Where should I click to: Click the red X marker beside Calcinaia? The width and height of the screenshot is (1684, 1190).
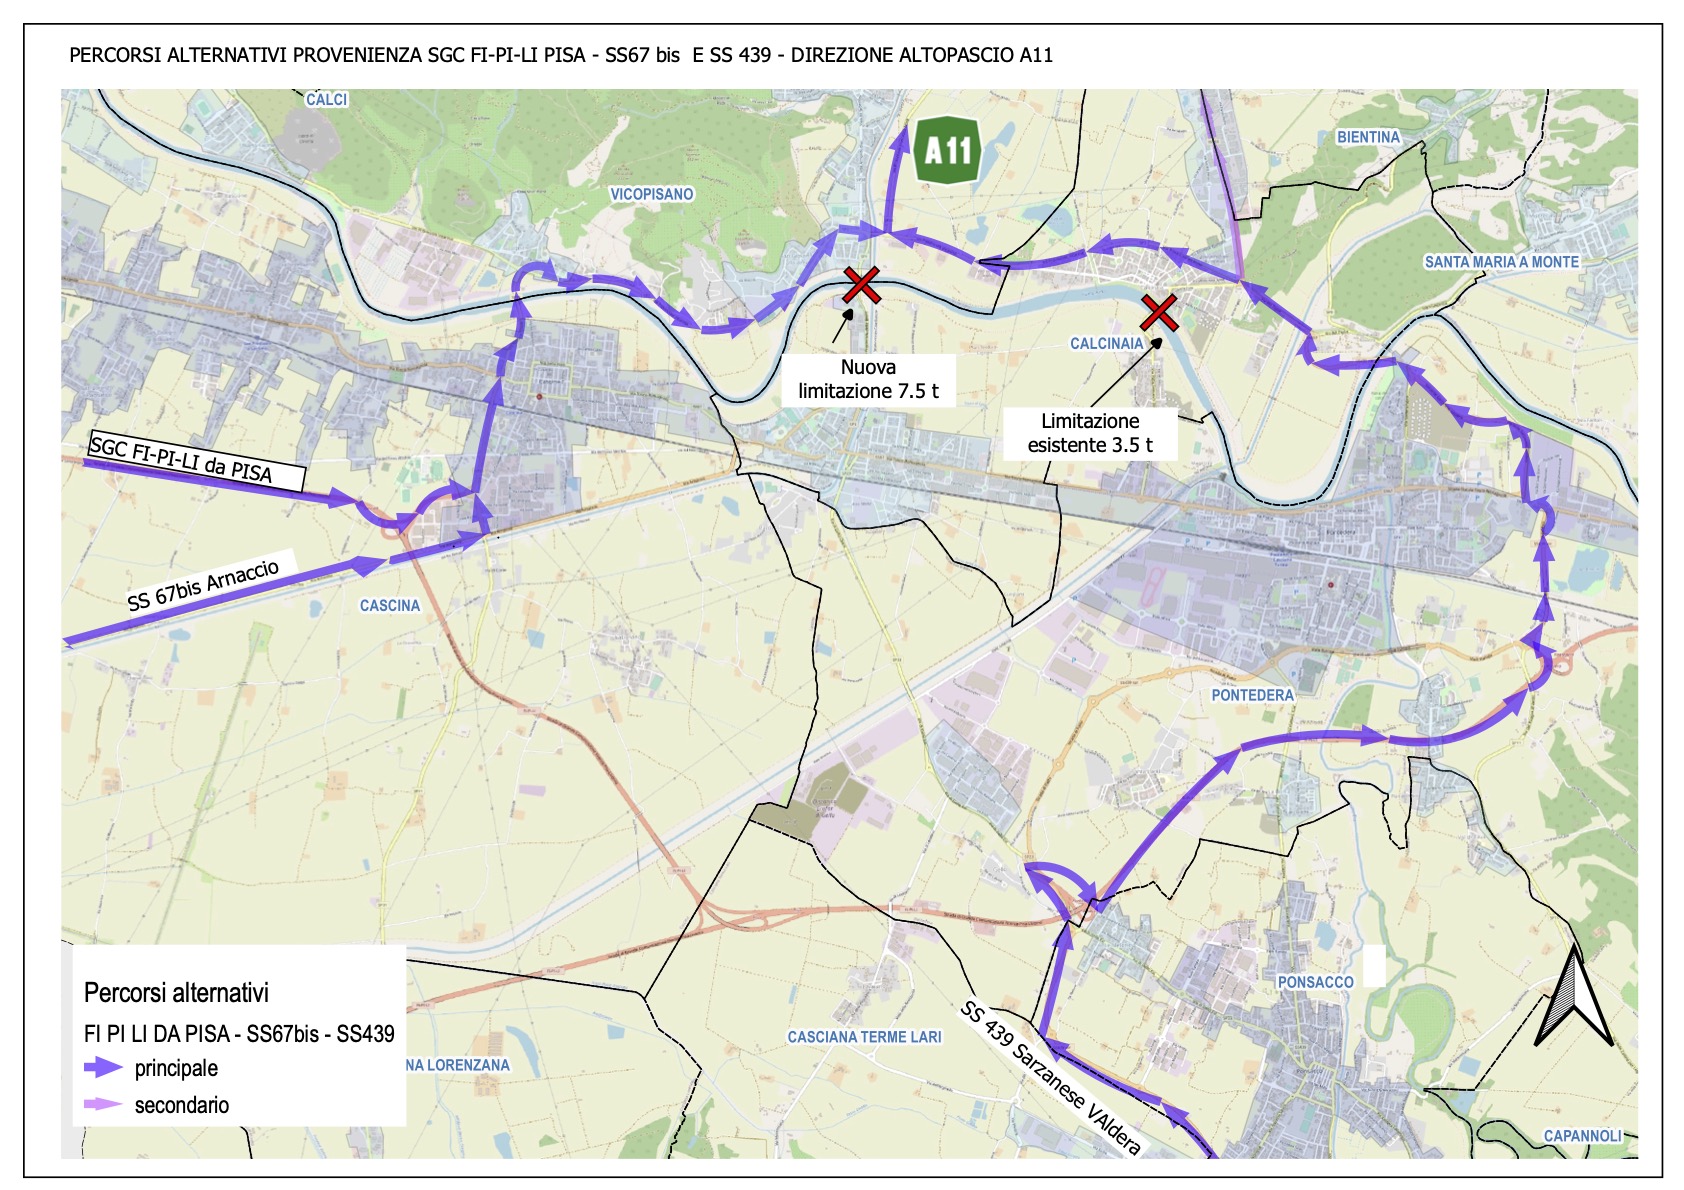click(1159, 312)
